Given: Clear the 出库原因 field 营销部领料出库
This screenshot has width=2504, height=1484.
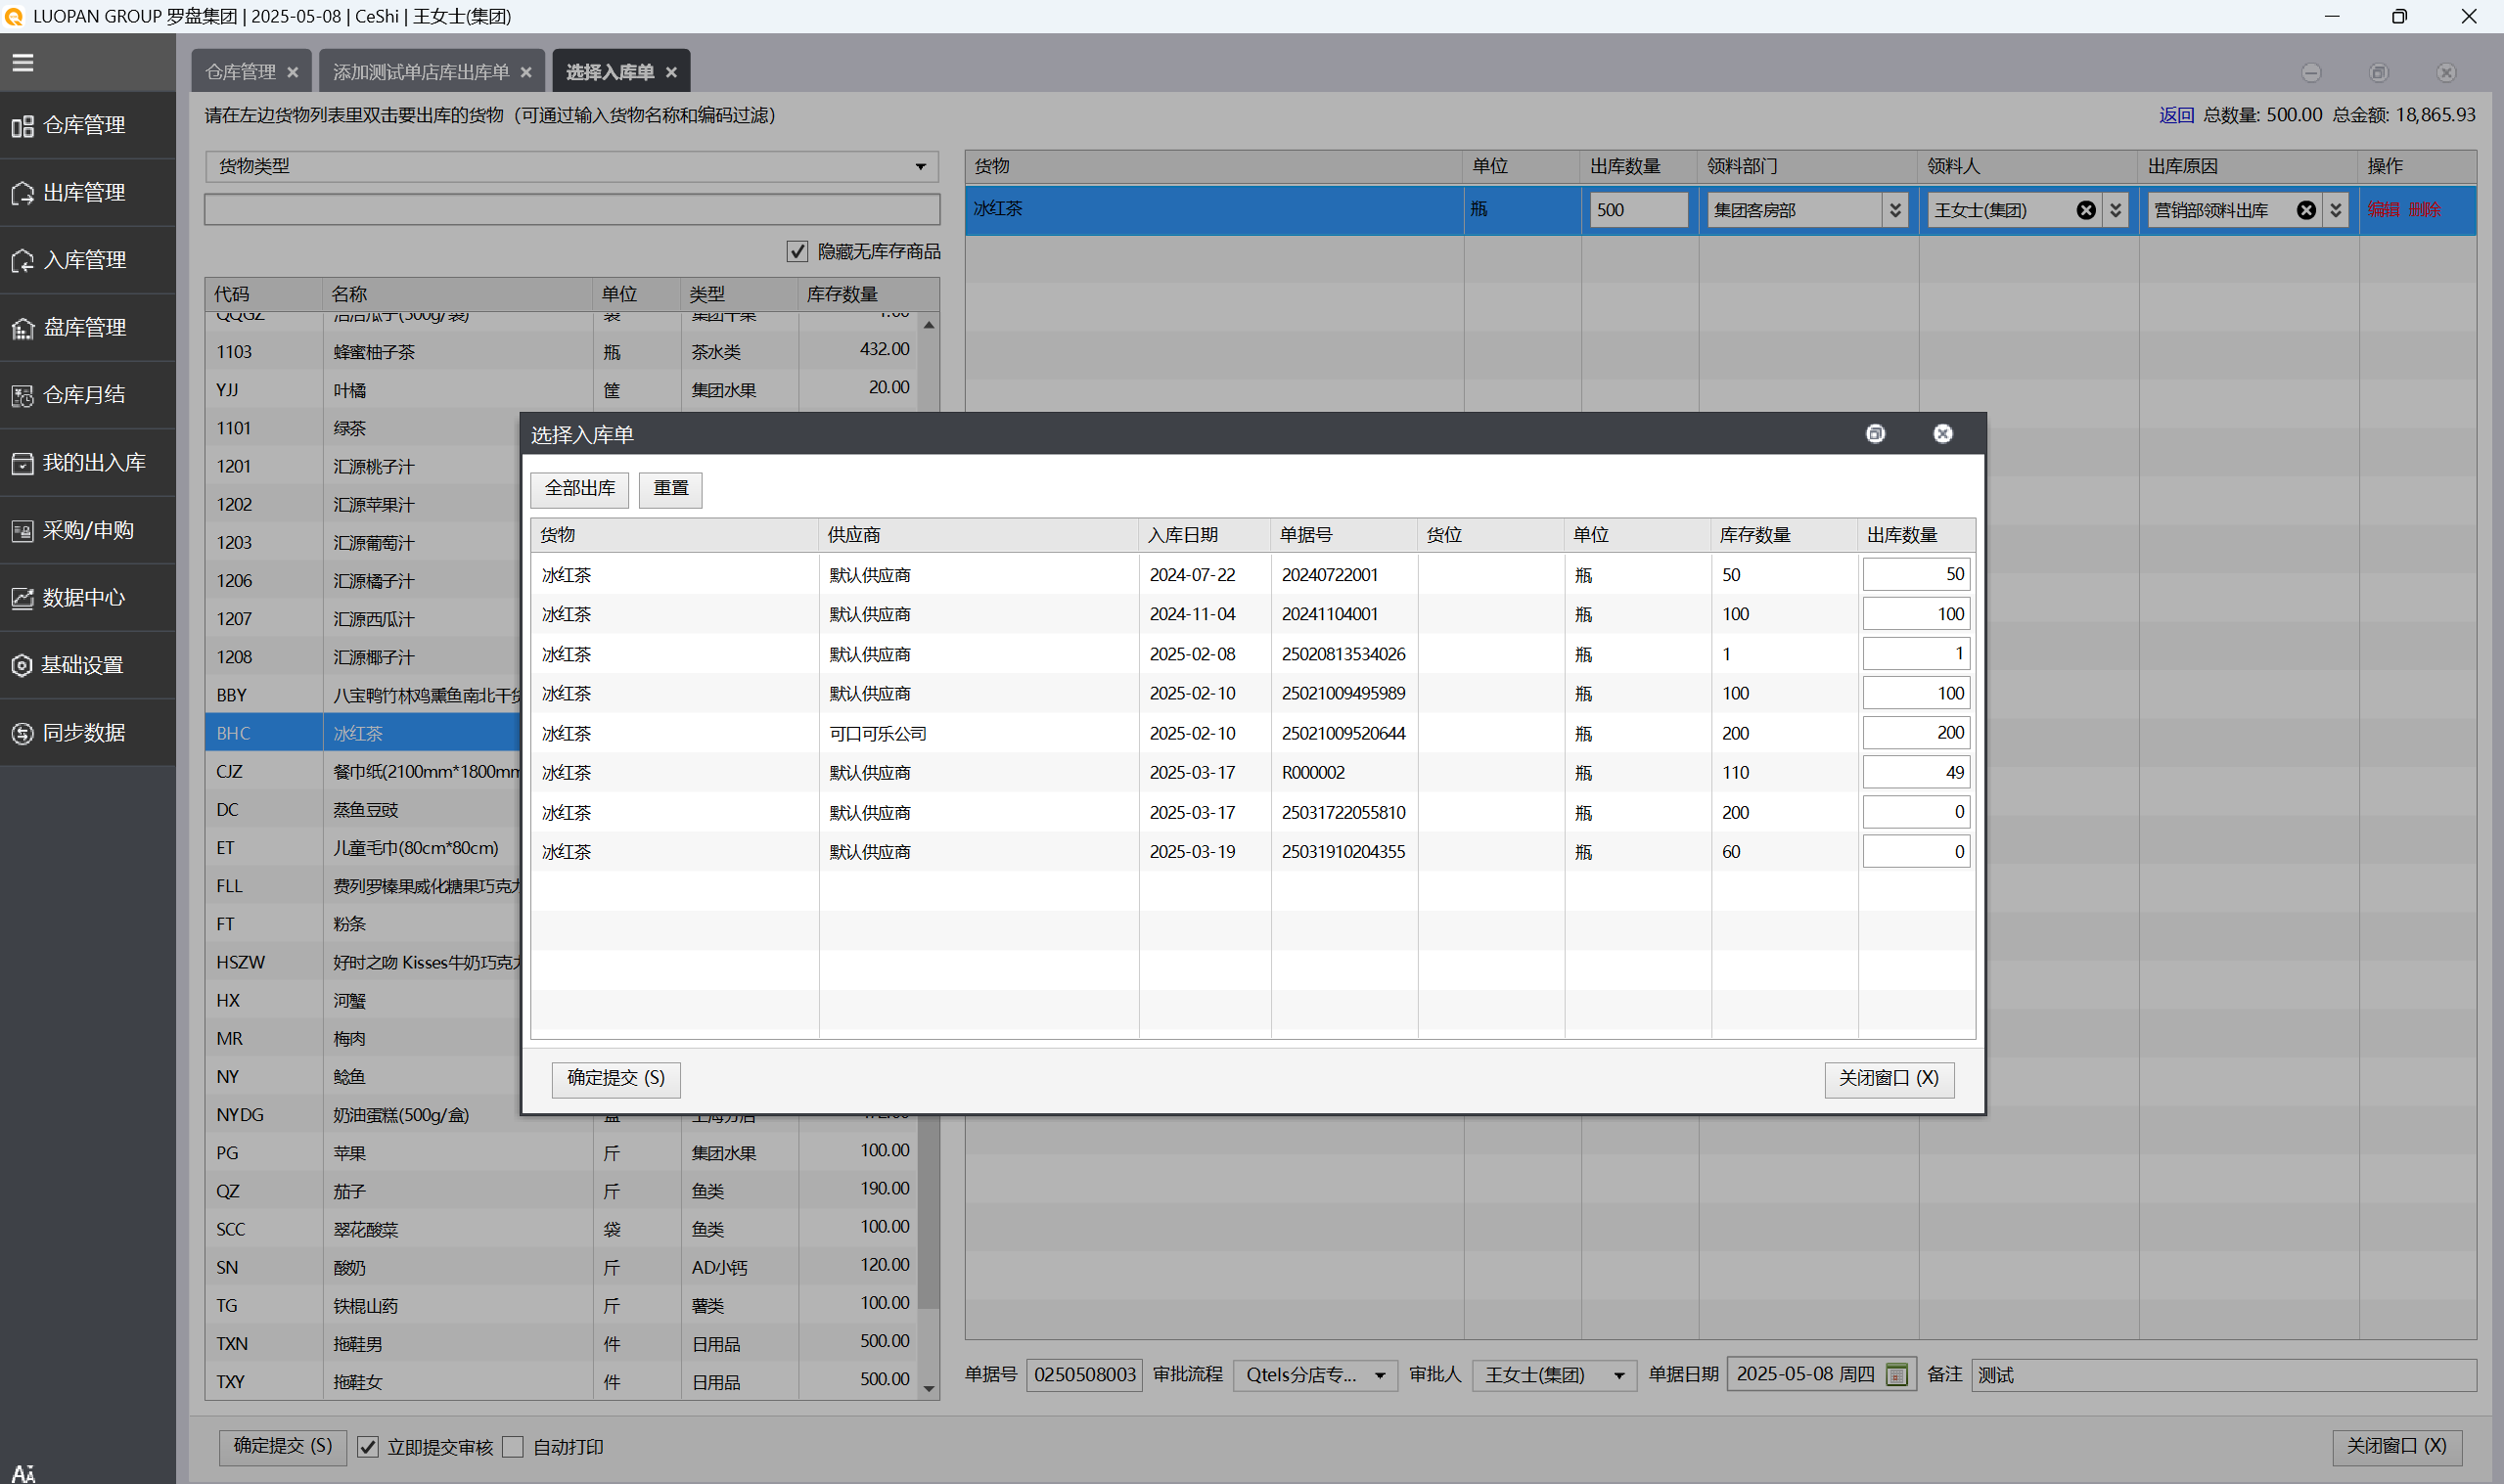Looking at the screenshot, I should tap(2306, 210).
